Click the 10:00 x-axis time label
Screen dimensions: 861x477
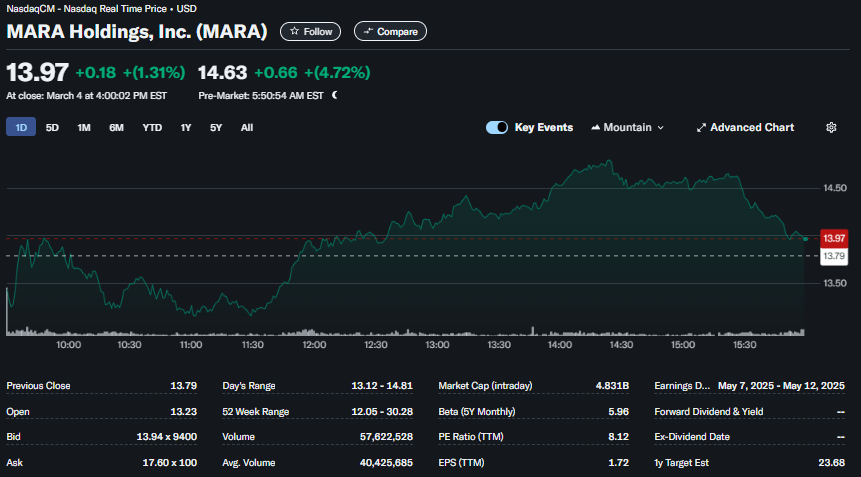pos(69,345)
